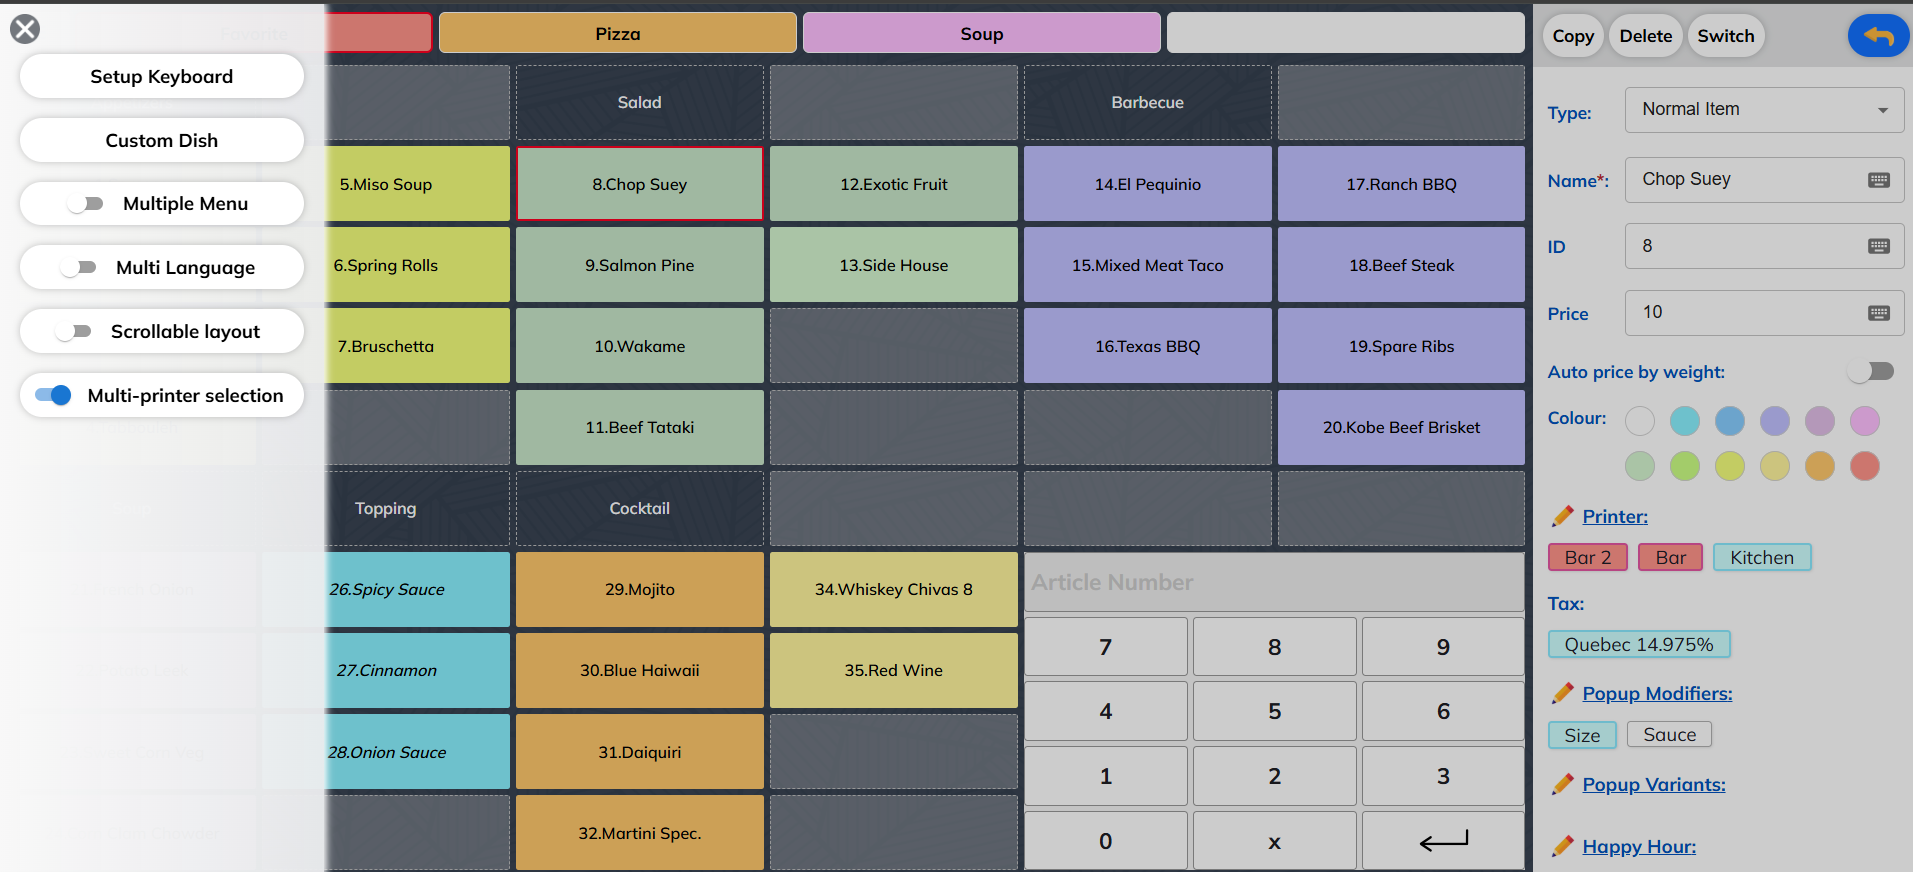Toggle the Bar 2 printer tag
The image size is (1913, 872).
[x=1588, y=557]
